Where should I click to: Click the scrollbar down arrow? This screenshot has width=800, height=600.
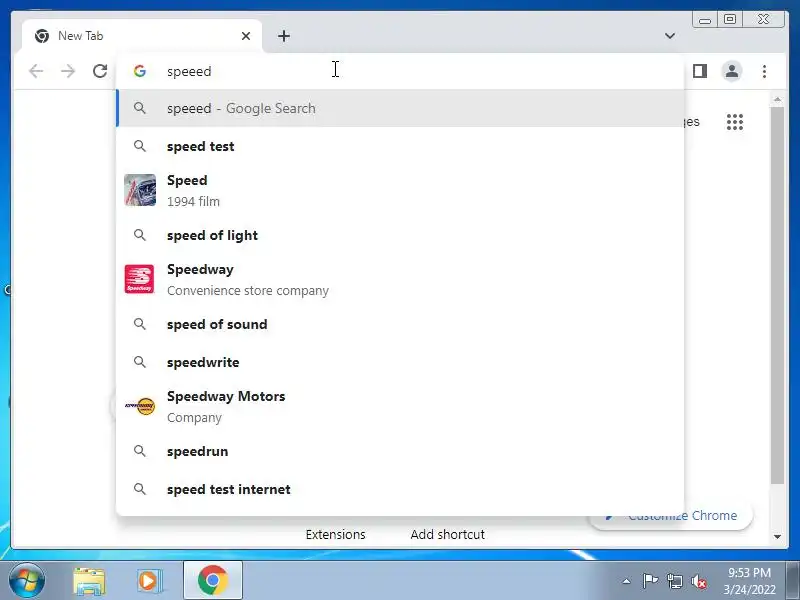point(777,536)
